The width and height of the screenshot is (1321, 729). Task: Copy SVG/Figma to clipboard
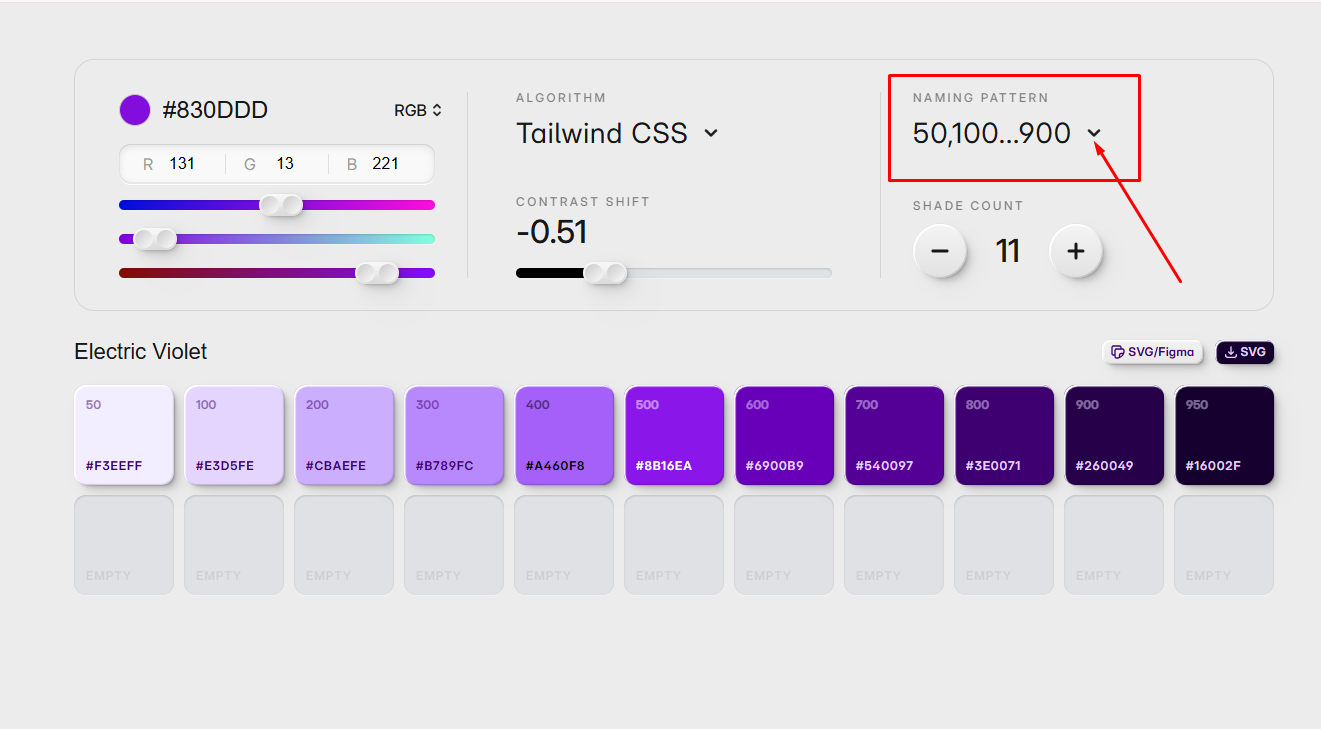(1152, 352)
